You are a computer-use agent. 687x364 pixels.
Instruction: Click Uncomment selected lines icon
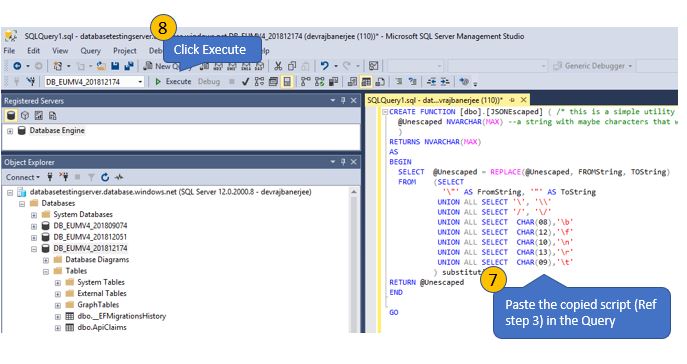pyautogui.click(x=412, y=81)
